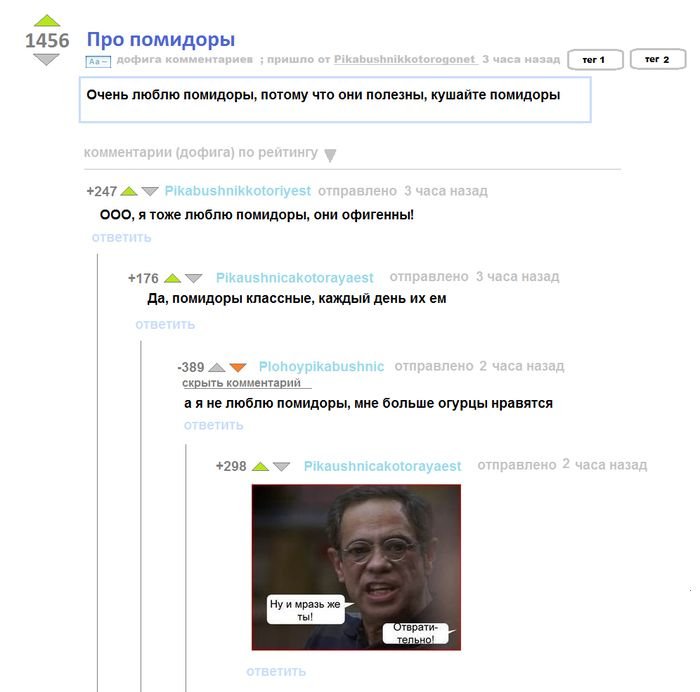
Task: Open author Pikabushnikkotorogonet profile link
Action: point(404,59)
